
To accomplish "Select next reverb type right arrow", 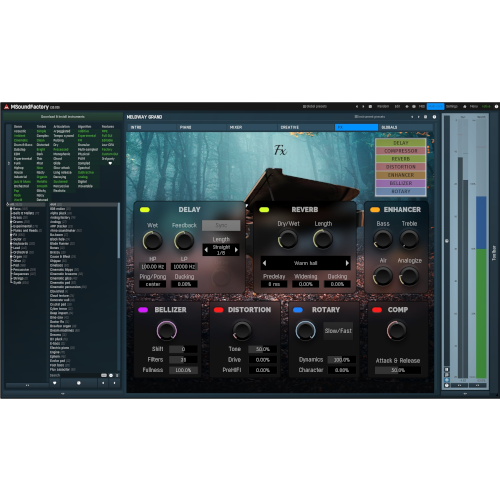I will click(x=347, y=263).
